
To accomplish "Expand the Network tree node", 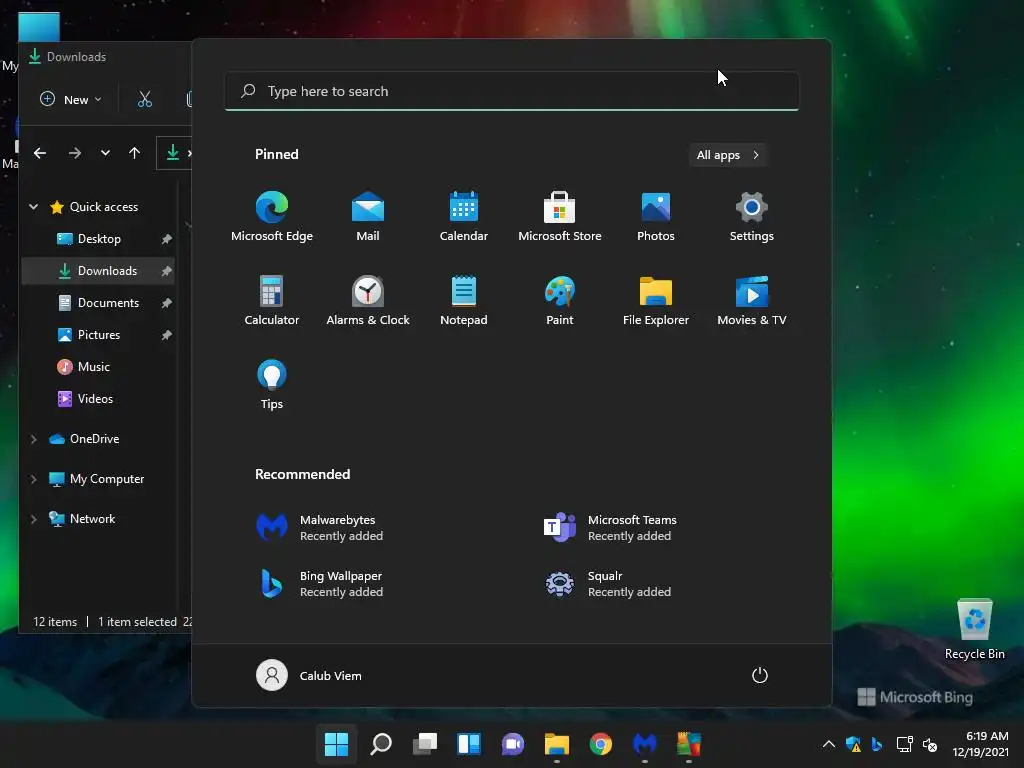I will (33, 519).
